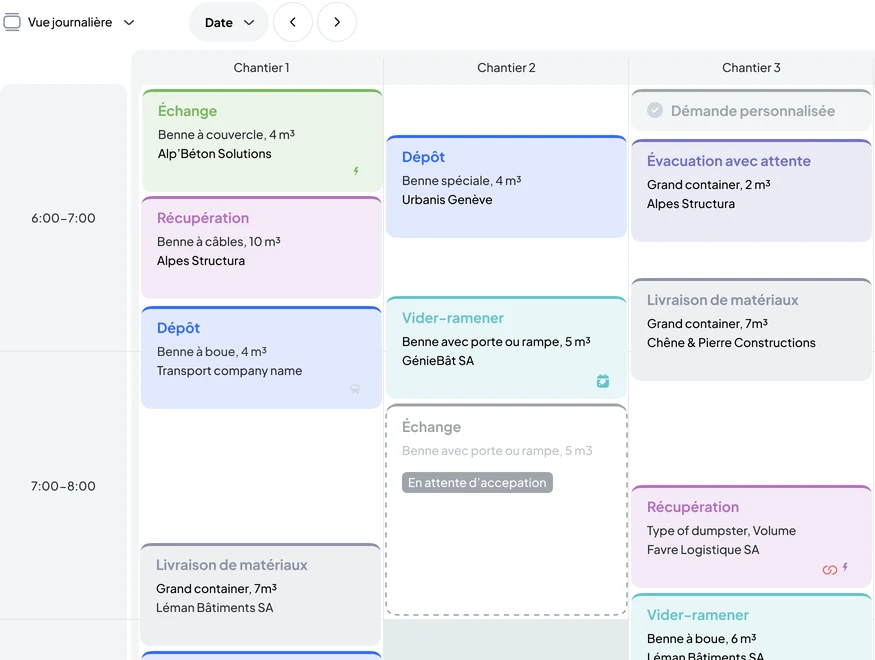Screen dimensions: 875x660
Task: Click Livraison de matériaux title on Léman Bâtiments card
Action: click(232, 565)
